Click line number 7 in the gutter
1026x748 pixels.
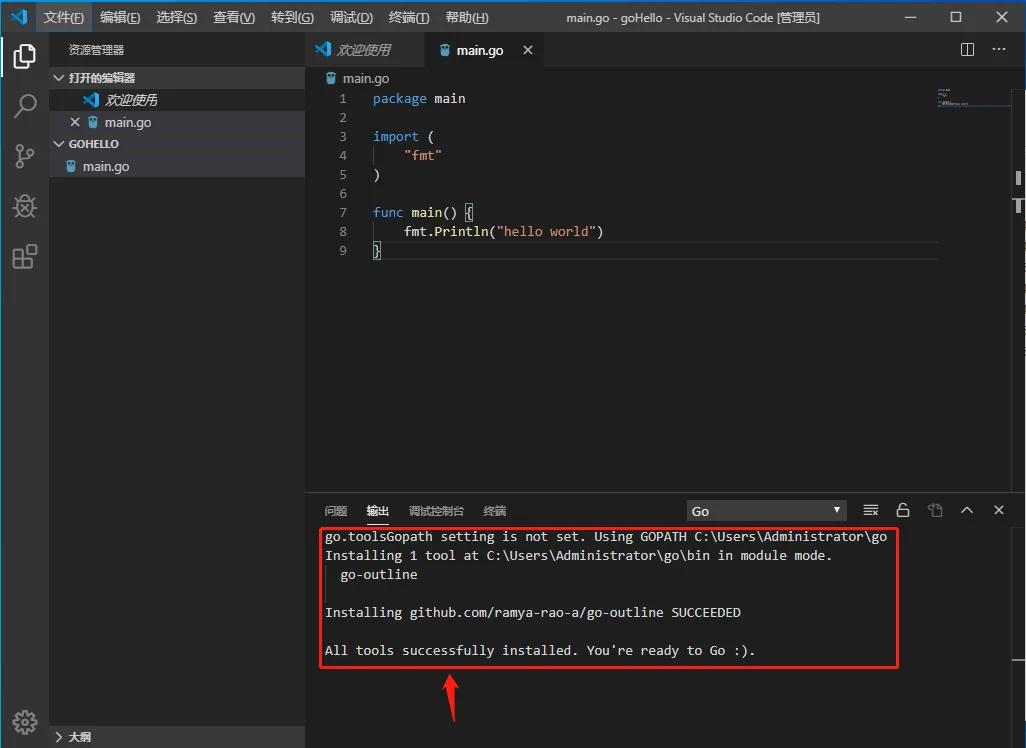pyautogui.click(x=343, y=213)
